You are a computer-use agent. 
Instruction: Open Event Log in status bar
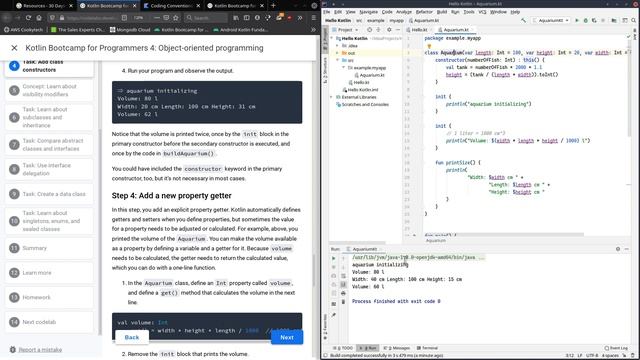(616, 348)
